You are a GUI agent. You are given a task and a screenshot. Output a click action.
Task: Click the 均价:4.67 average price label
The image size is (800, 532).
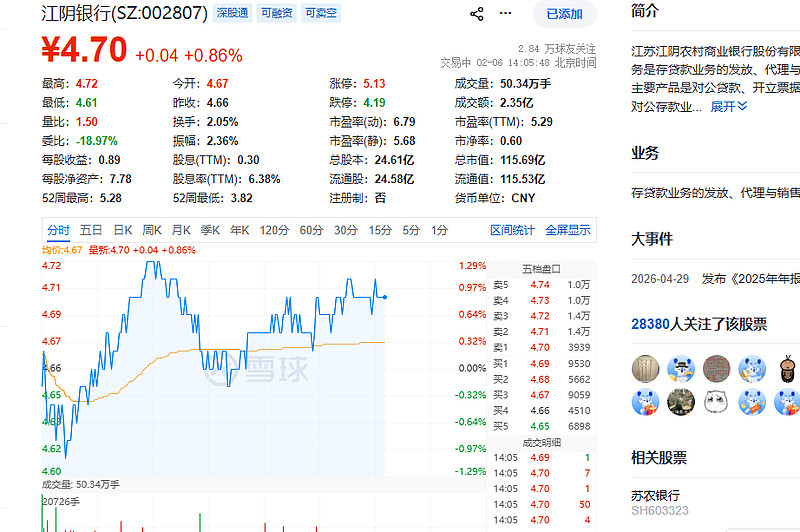(x=62, y=250)
